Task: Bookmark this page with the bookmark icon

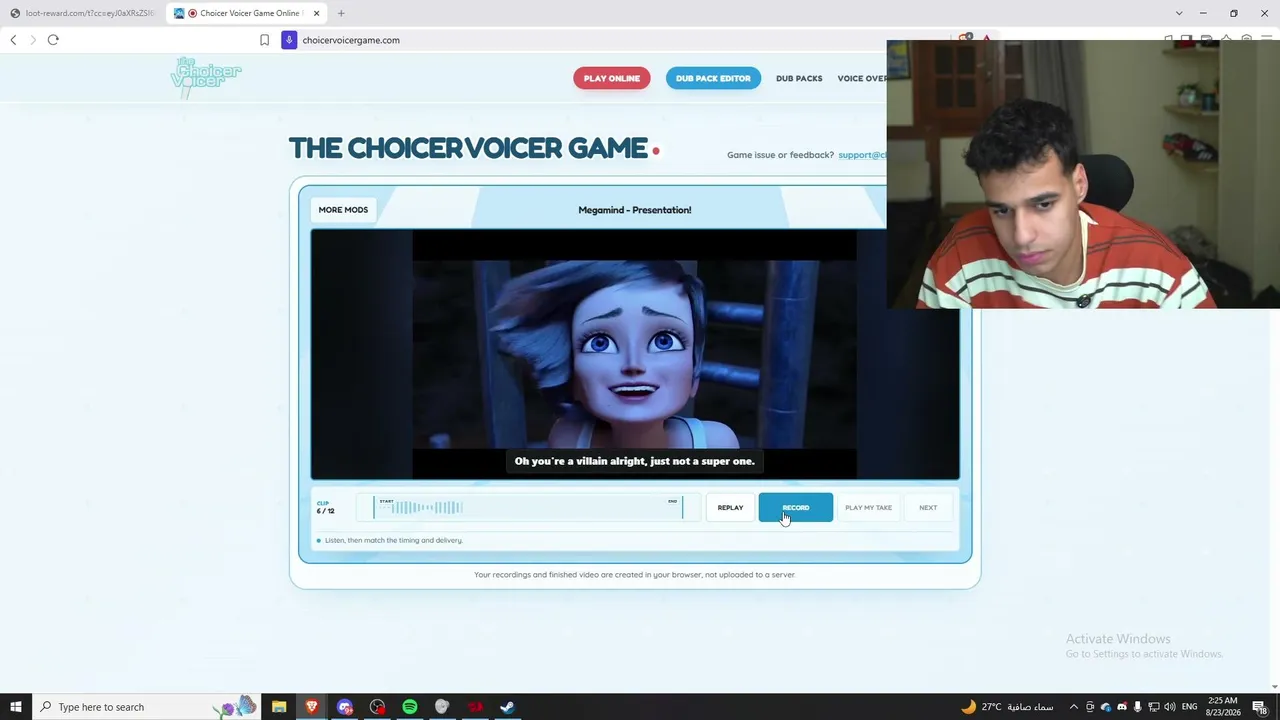Action: coord(264,40)
